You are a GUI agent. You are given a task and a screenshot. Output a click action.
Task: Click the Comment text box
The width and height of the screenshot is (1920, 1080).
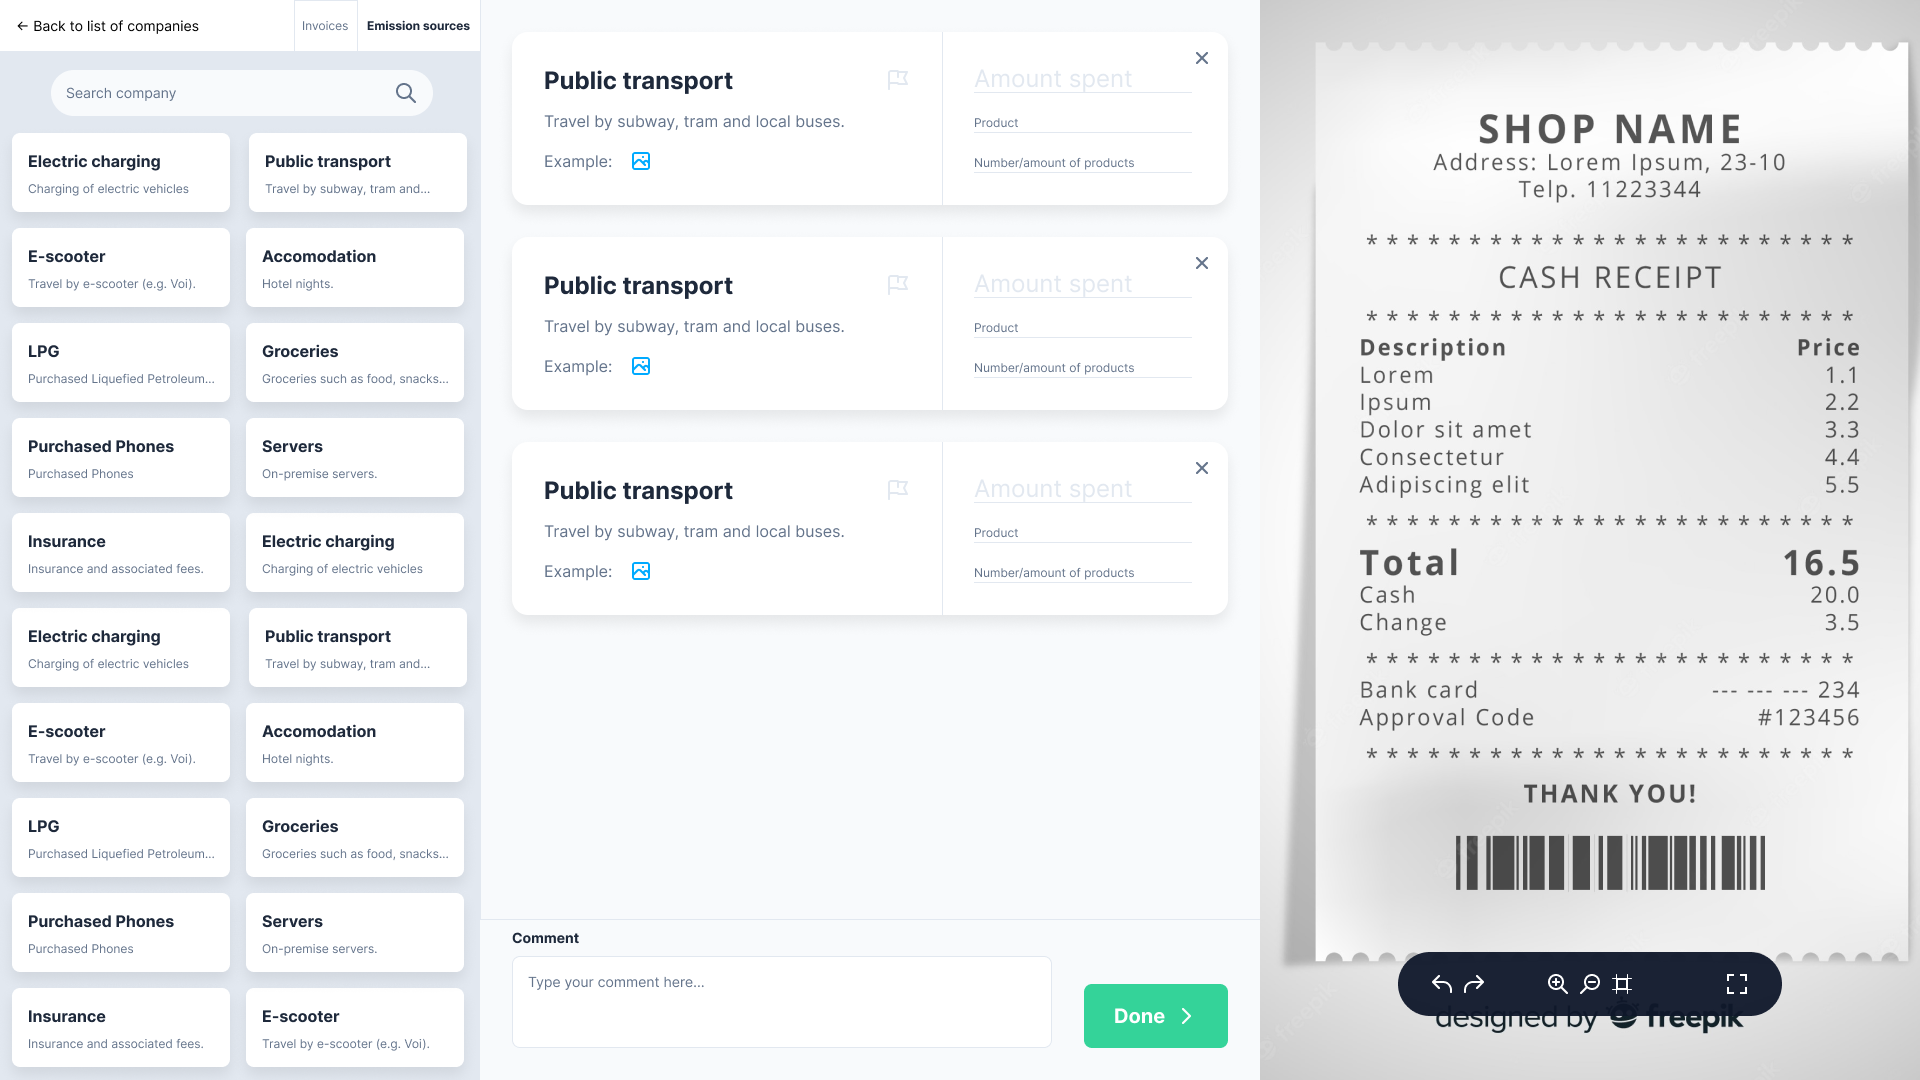point(781,1002)
